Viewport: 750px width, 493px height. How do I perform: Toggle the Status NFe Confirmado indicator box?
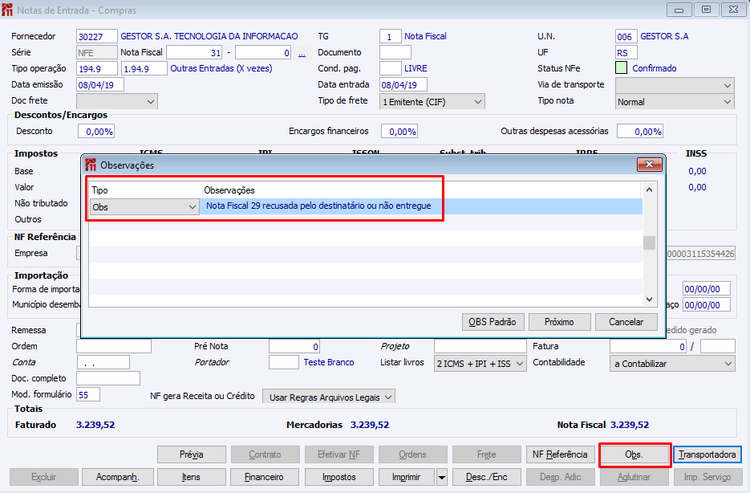click(621, 68)
